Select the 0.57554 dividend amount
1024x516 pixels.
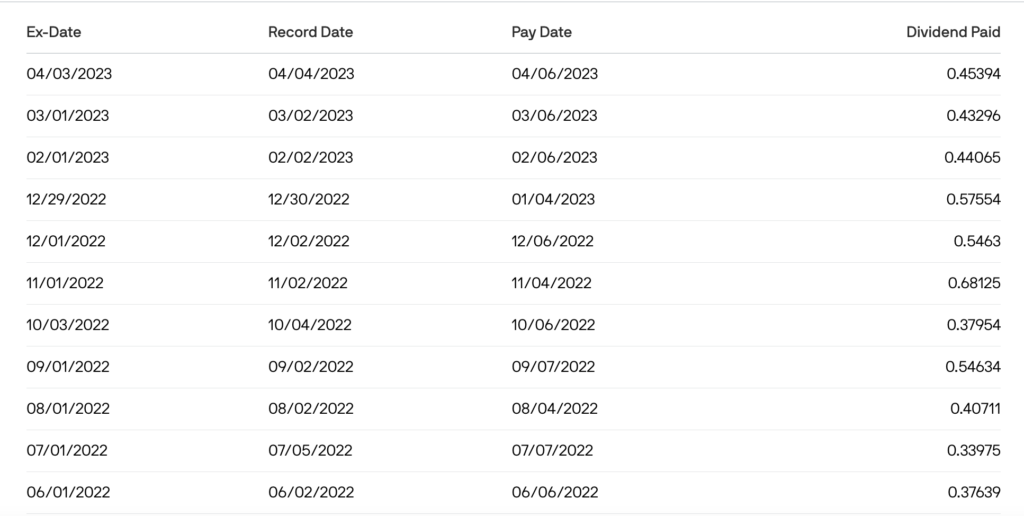[973, 200]
